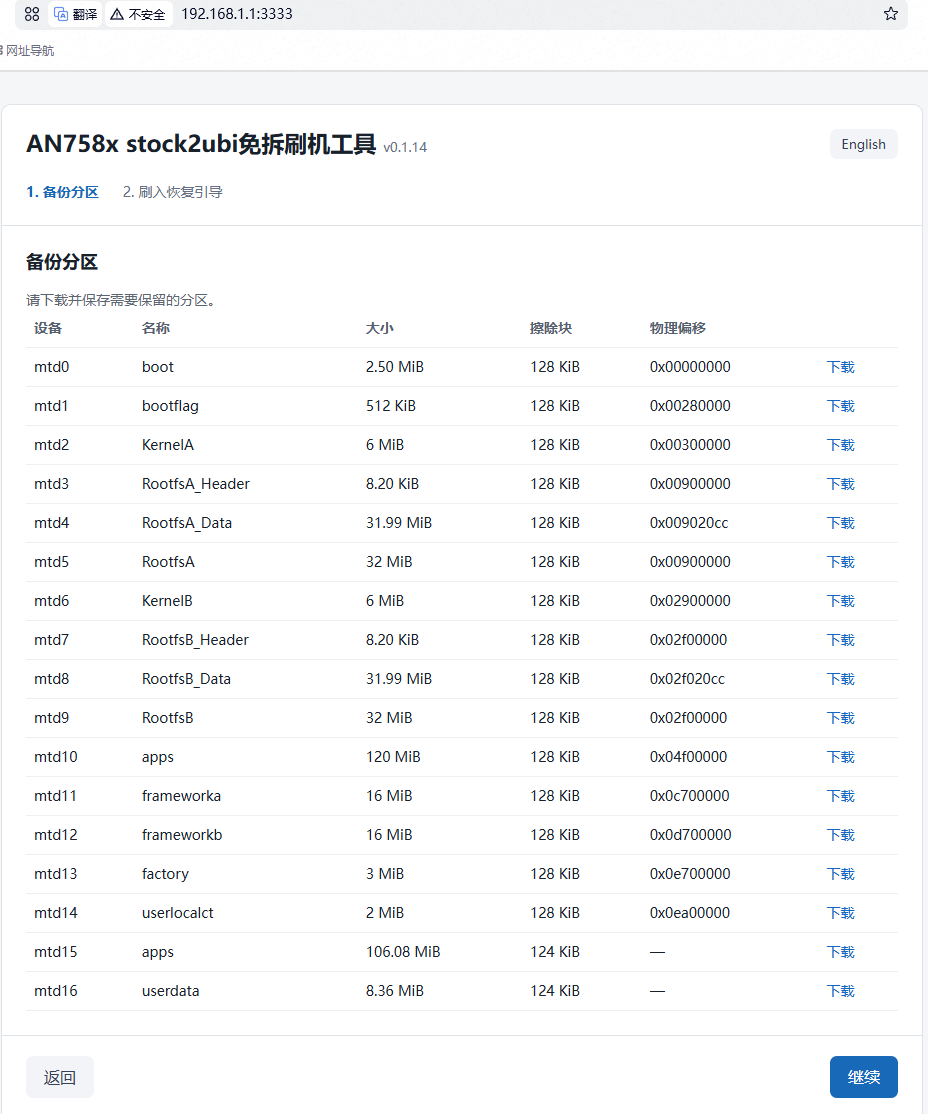Click the frameworkb name cell
The image size is (928, 1114).
182,836
